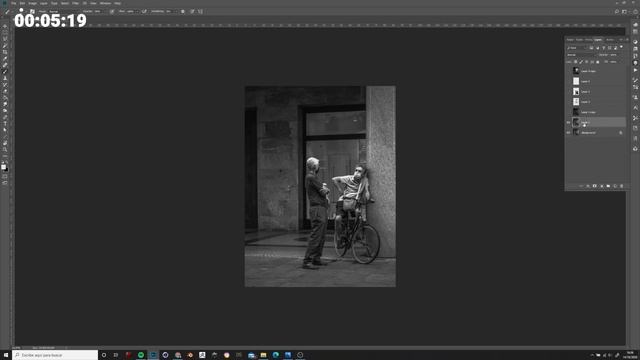Image resolution: width=640 pixels, height=360 pixels.
Task: Click the foreground color swatch
Action: point(4,167)
